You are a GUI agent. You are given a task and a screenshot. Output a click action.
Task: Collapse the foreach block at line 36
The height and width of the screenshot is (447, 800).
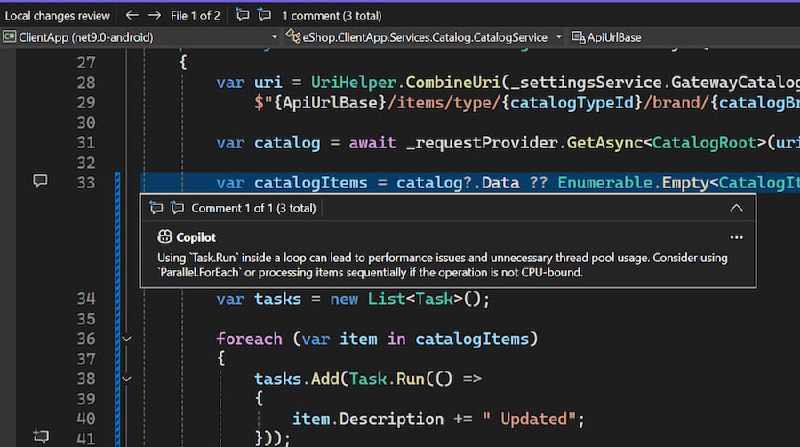127,339
